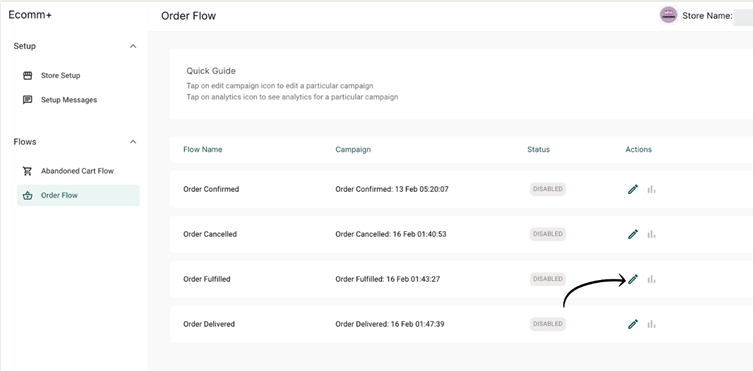This screenshot has height=371, width=753.
Task: View analytics for Order Delivered flow
Action: pyautogui.click(x=651, y=324)
